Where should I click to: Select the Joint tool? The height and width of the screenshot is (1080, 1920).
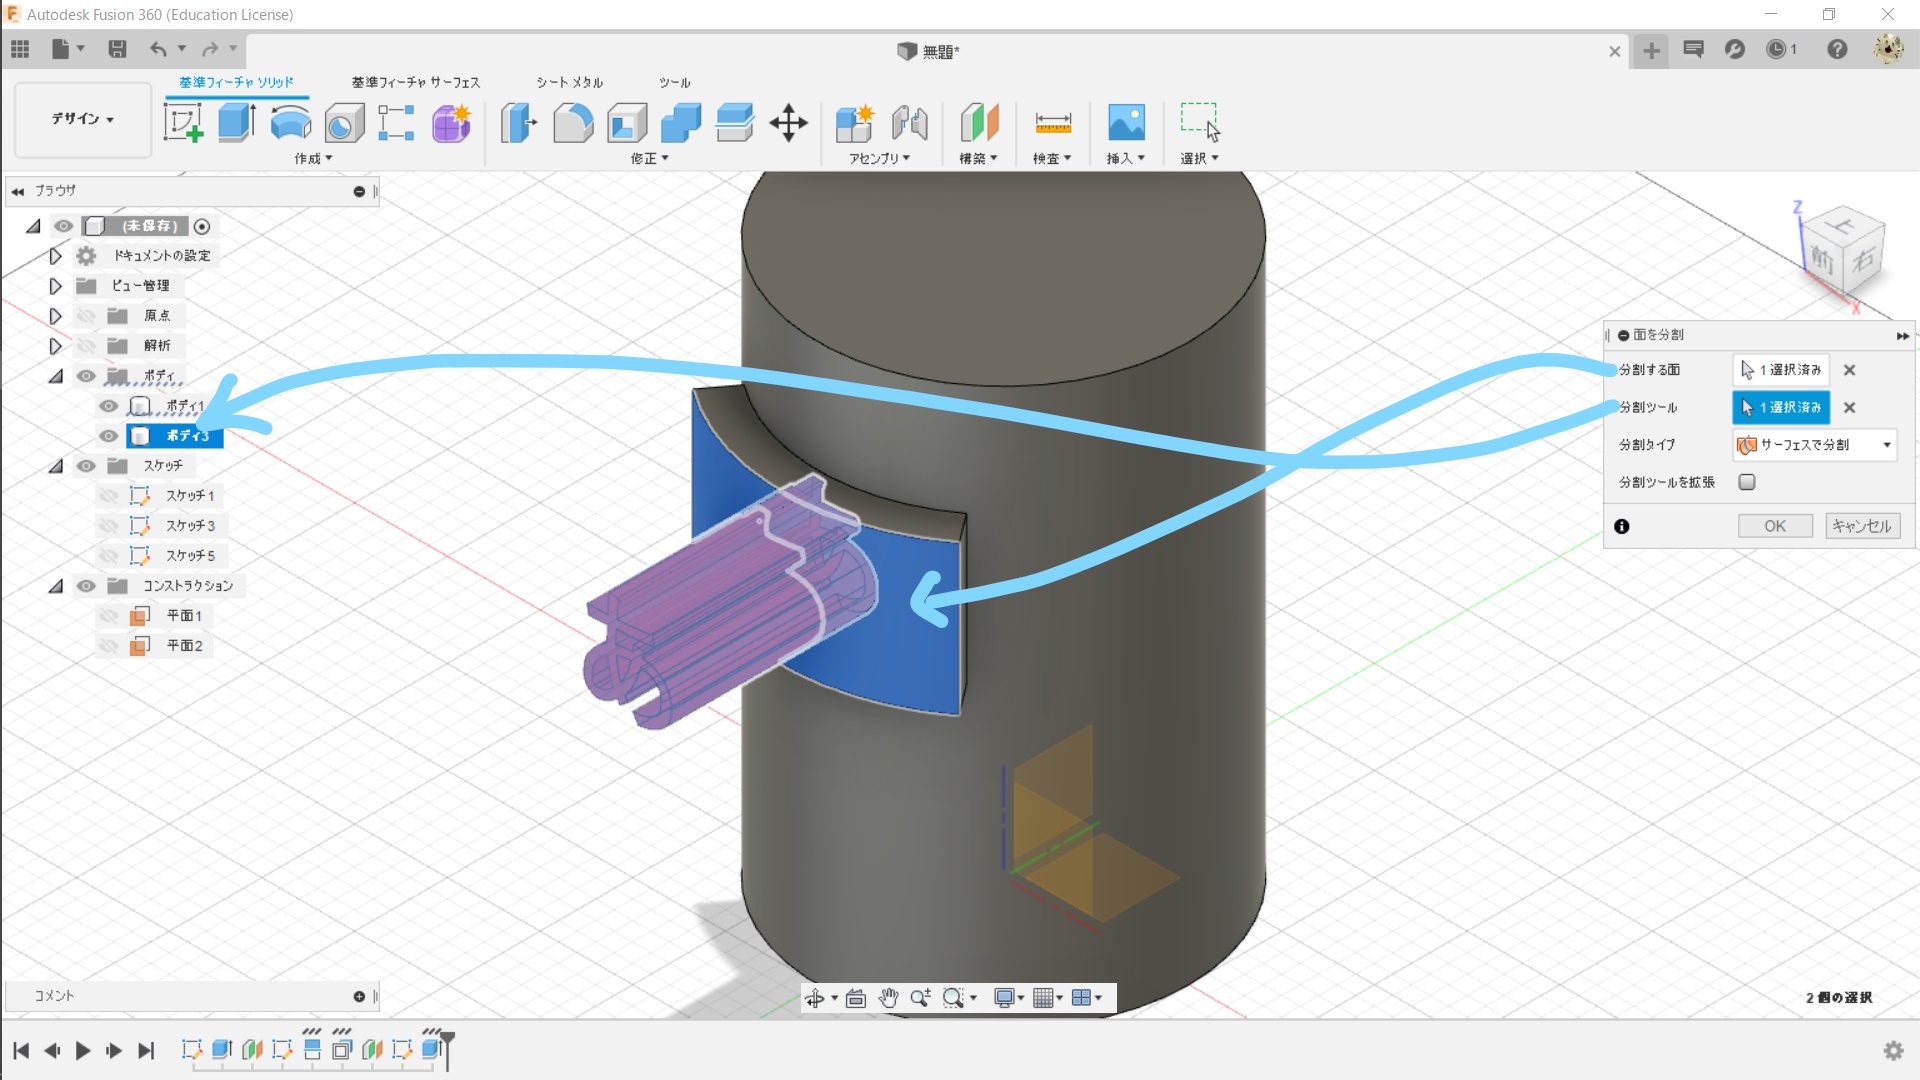click(x=909, y=123)
